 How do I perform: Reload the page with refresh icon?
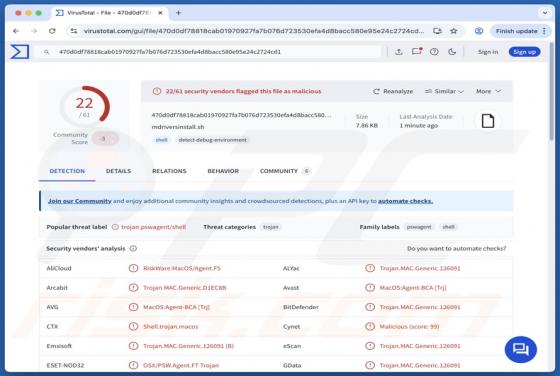[x=52, y=31]
